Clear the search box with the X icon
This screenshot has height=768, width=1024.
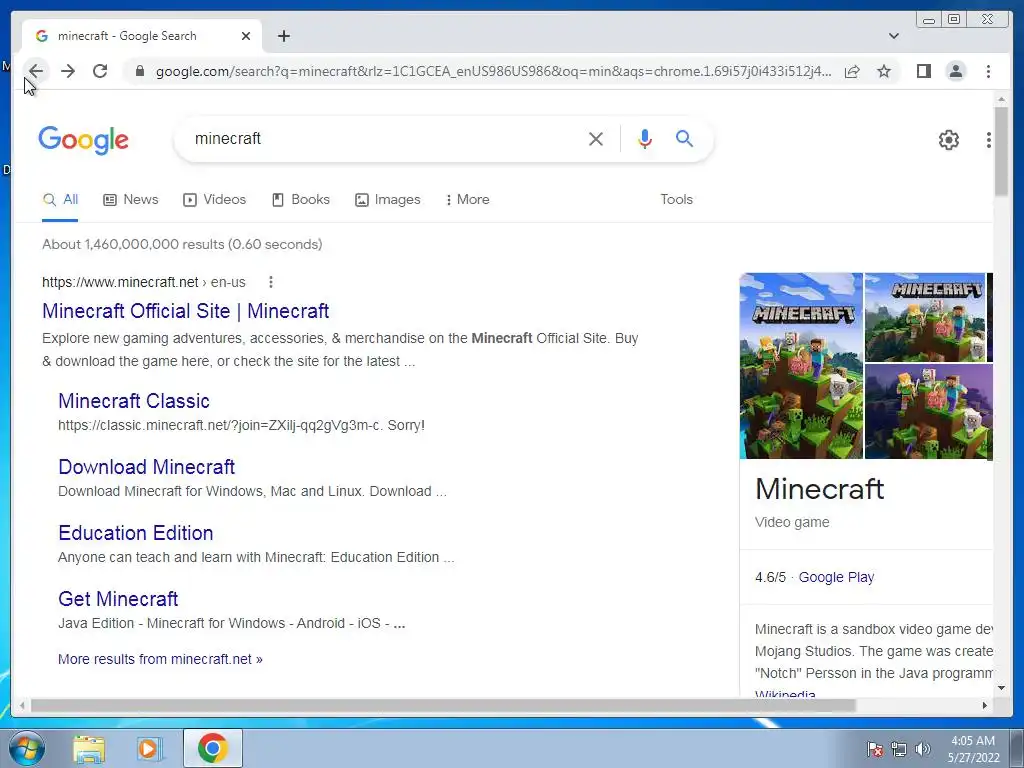596,138
